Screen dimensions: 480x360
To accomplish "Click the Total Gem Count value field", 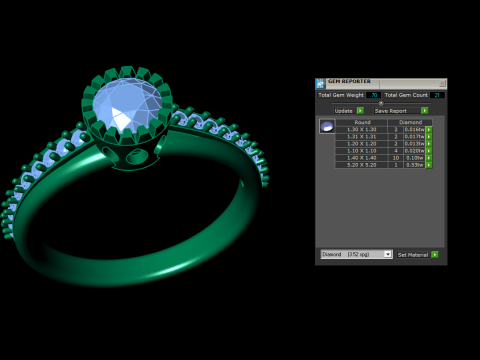I will coord(437,95).
